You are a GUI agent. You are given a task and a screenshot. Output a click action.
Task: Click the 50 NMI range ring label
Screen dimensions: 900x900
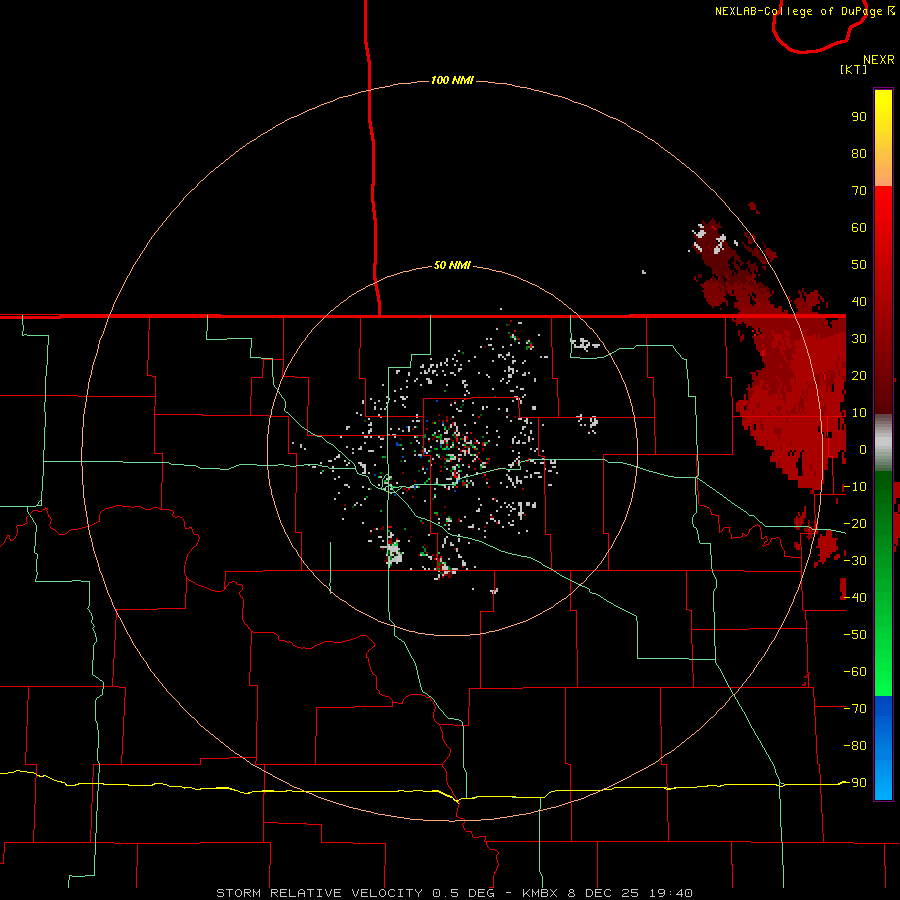click(x=452, y=265)
